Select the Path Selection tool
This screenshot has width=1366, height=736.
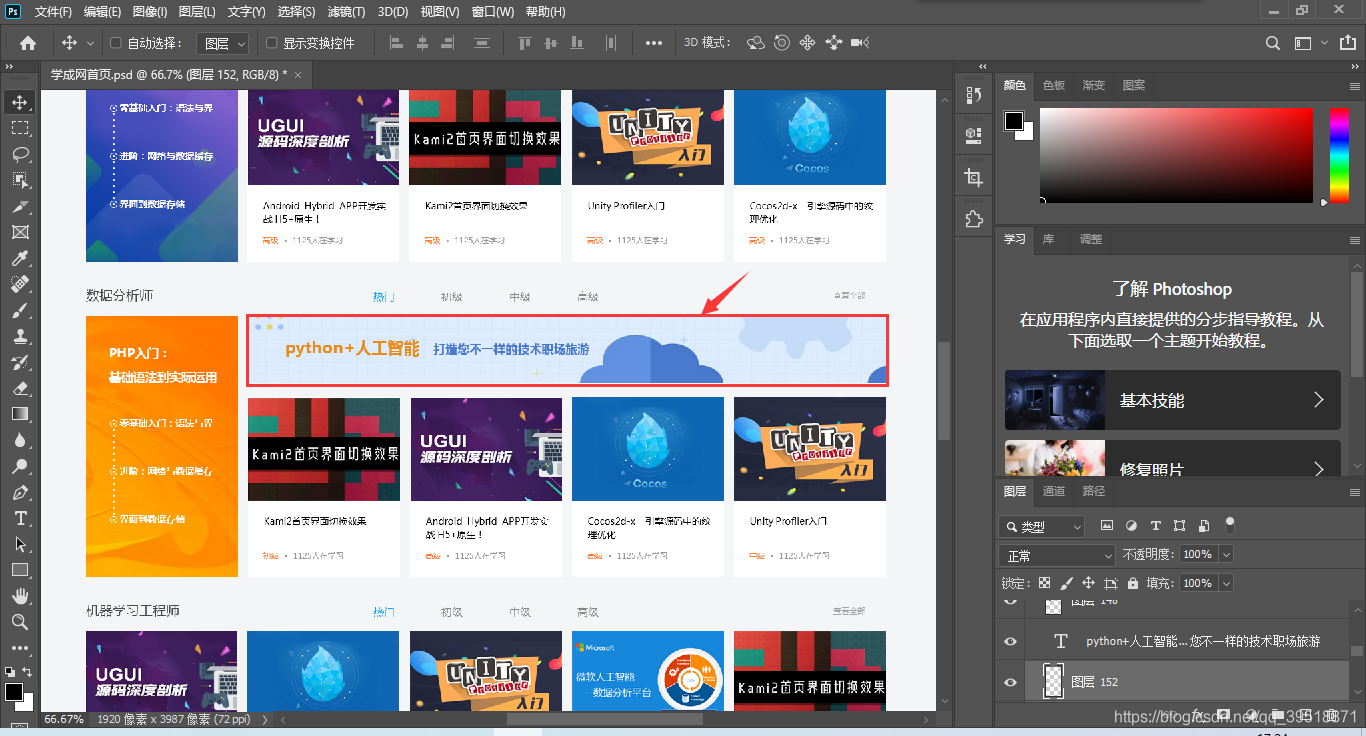tap(20, 544)
